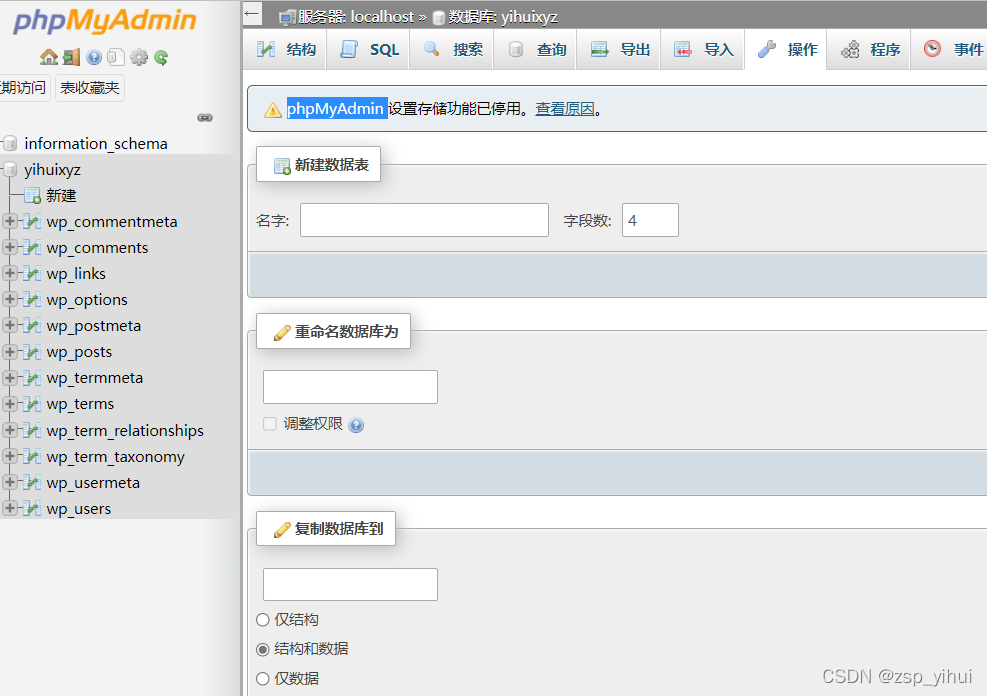Click the yellow warning triangle icon
Screen dimensions: 987x696
click(273, 110)
